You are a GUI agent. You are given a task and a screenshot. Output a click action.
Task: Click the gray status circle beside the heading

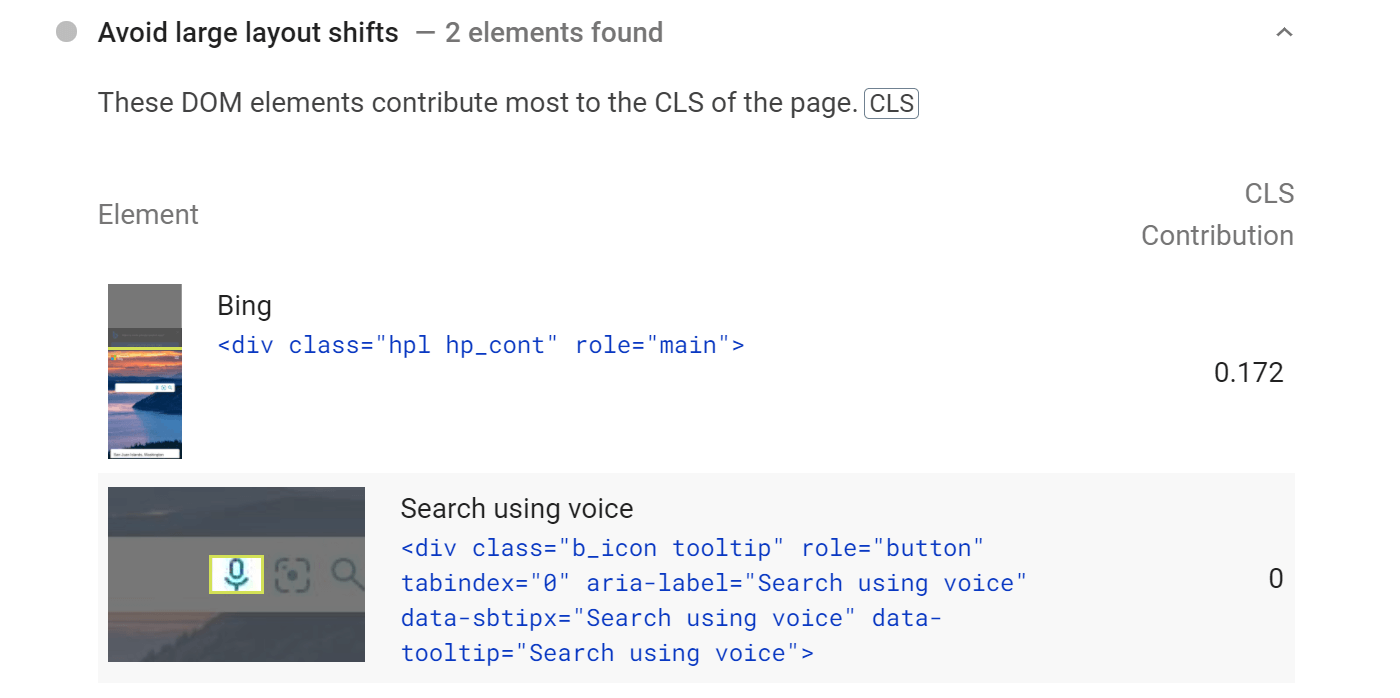point(66,32)
